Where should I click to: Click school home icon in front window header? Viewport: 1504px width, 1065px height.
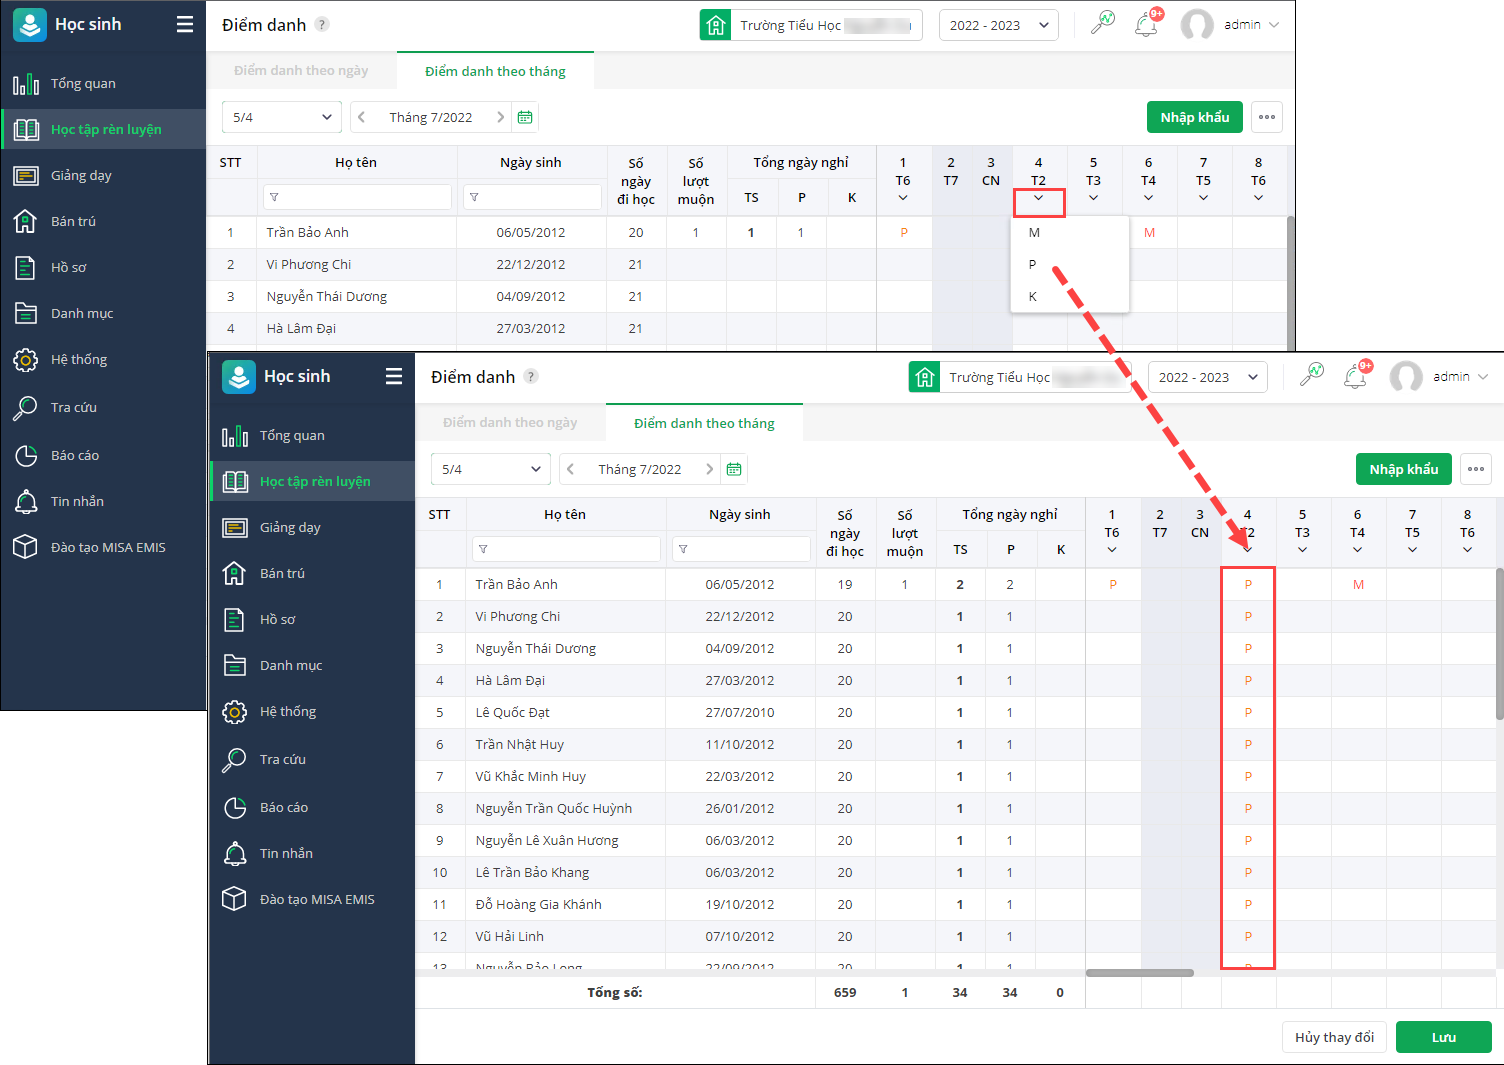click(x=925, y=377)
